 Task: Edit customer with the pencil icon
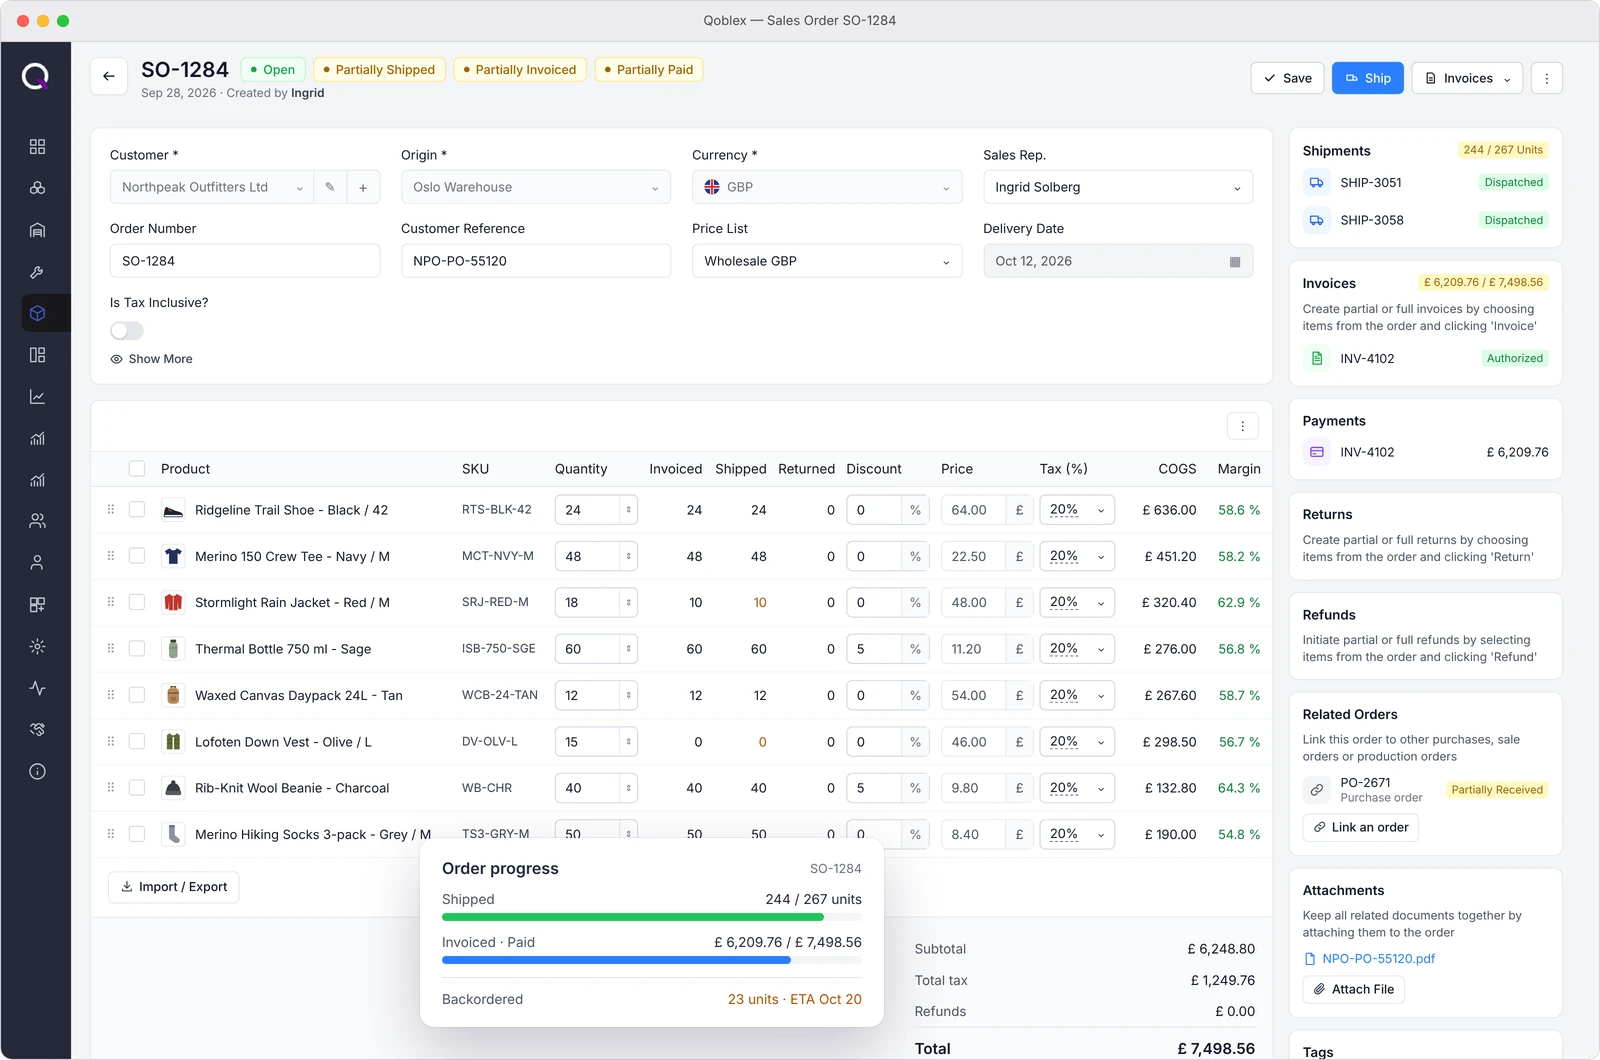(x=330, y=187)
